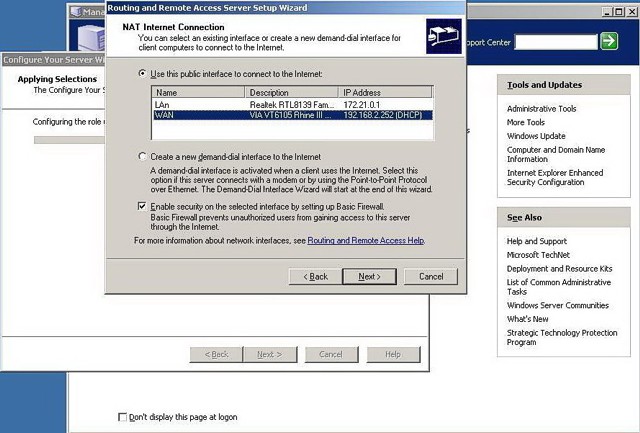Select the LAn interface row
Viewport: 640px width, 433px height.
coord(293,105)
